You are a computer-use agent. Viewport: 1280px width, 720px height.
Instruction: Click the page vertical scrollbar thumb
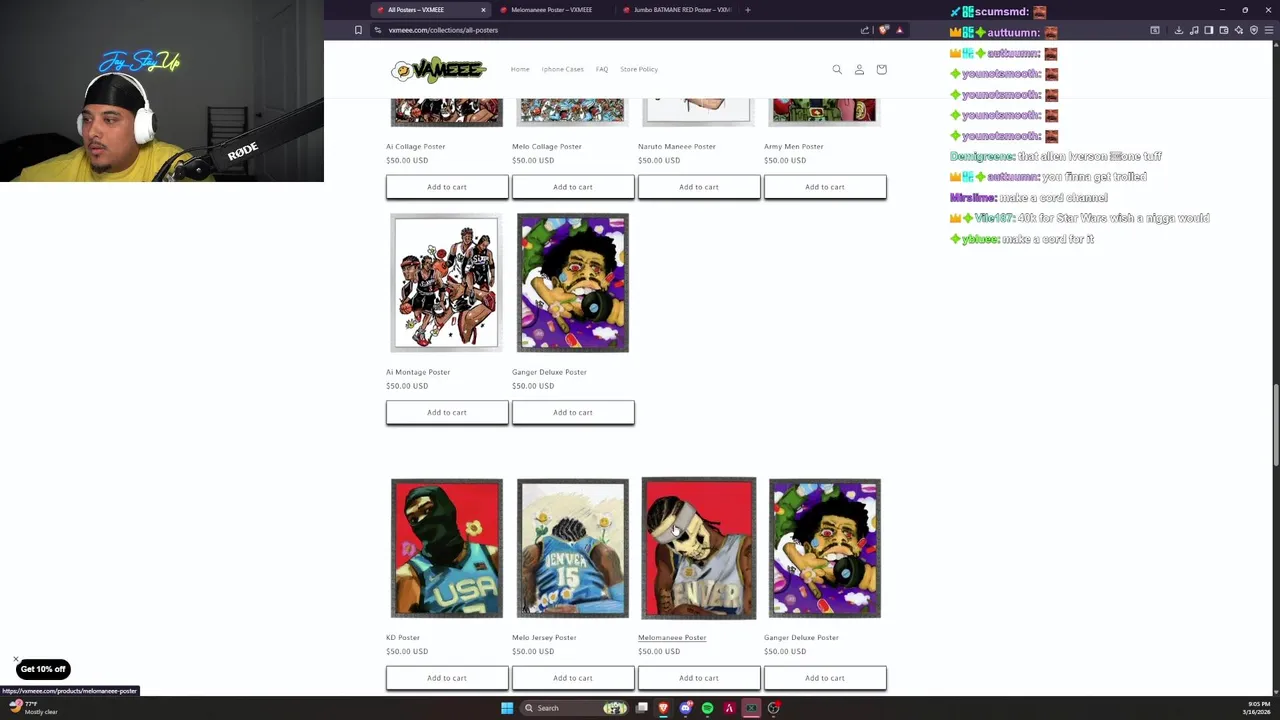pos(1276,425)
